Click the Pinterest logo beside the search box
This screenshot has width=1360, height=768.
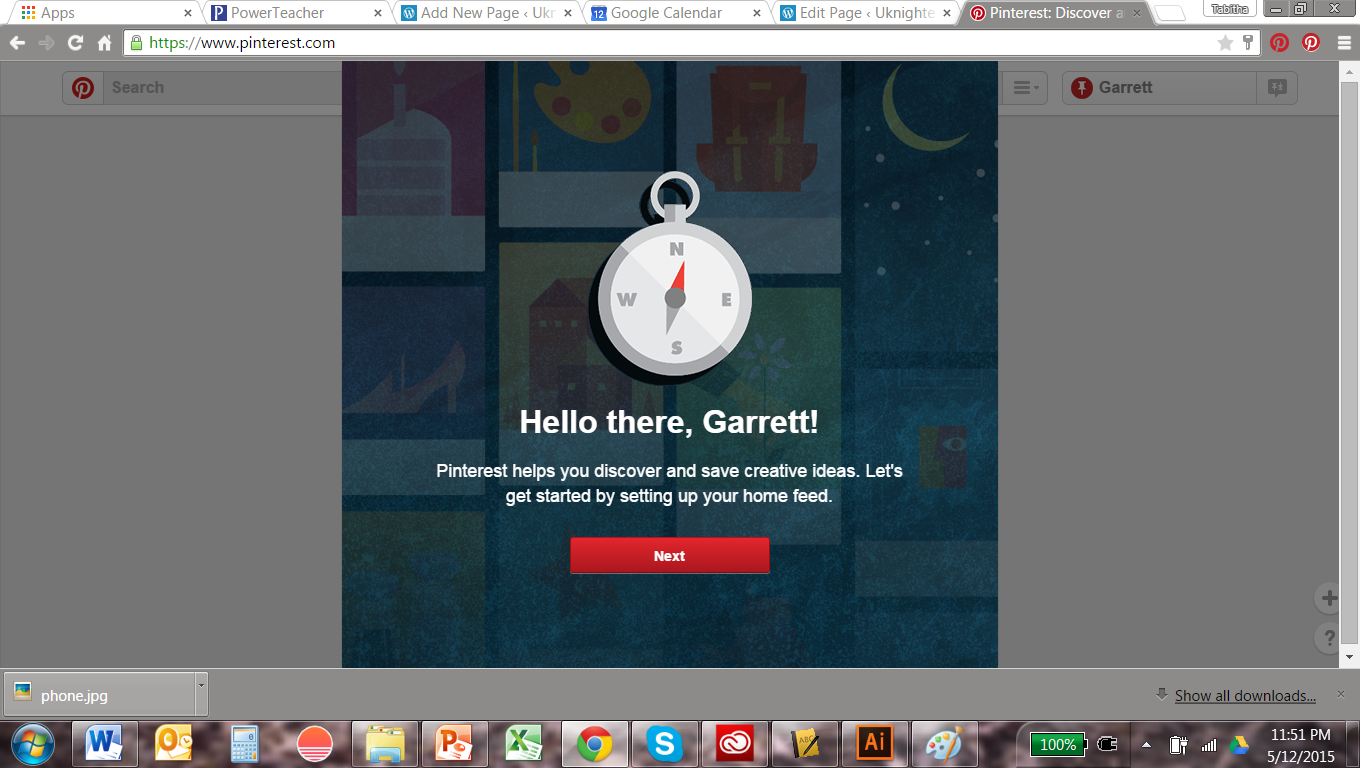(x=83, y=88)
